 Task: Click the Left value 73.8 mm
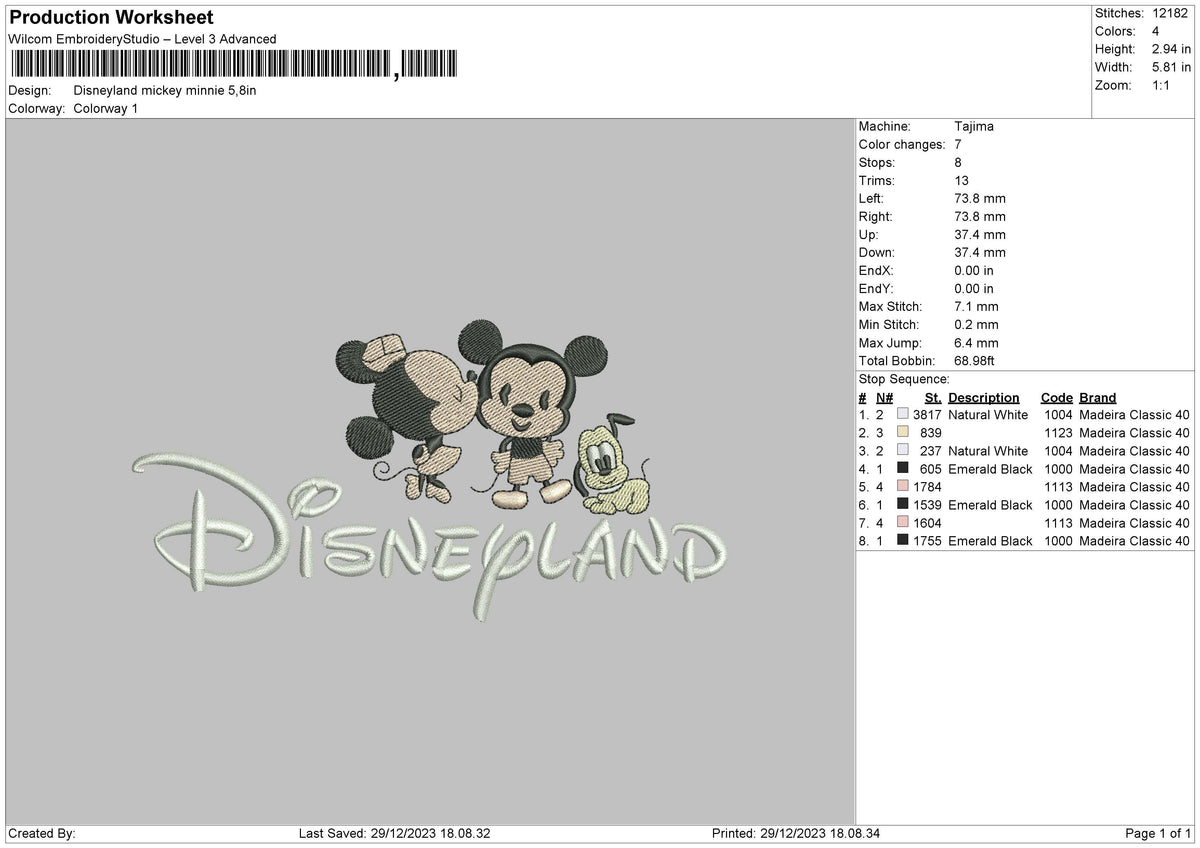(980, 199)
